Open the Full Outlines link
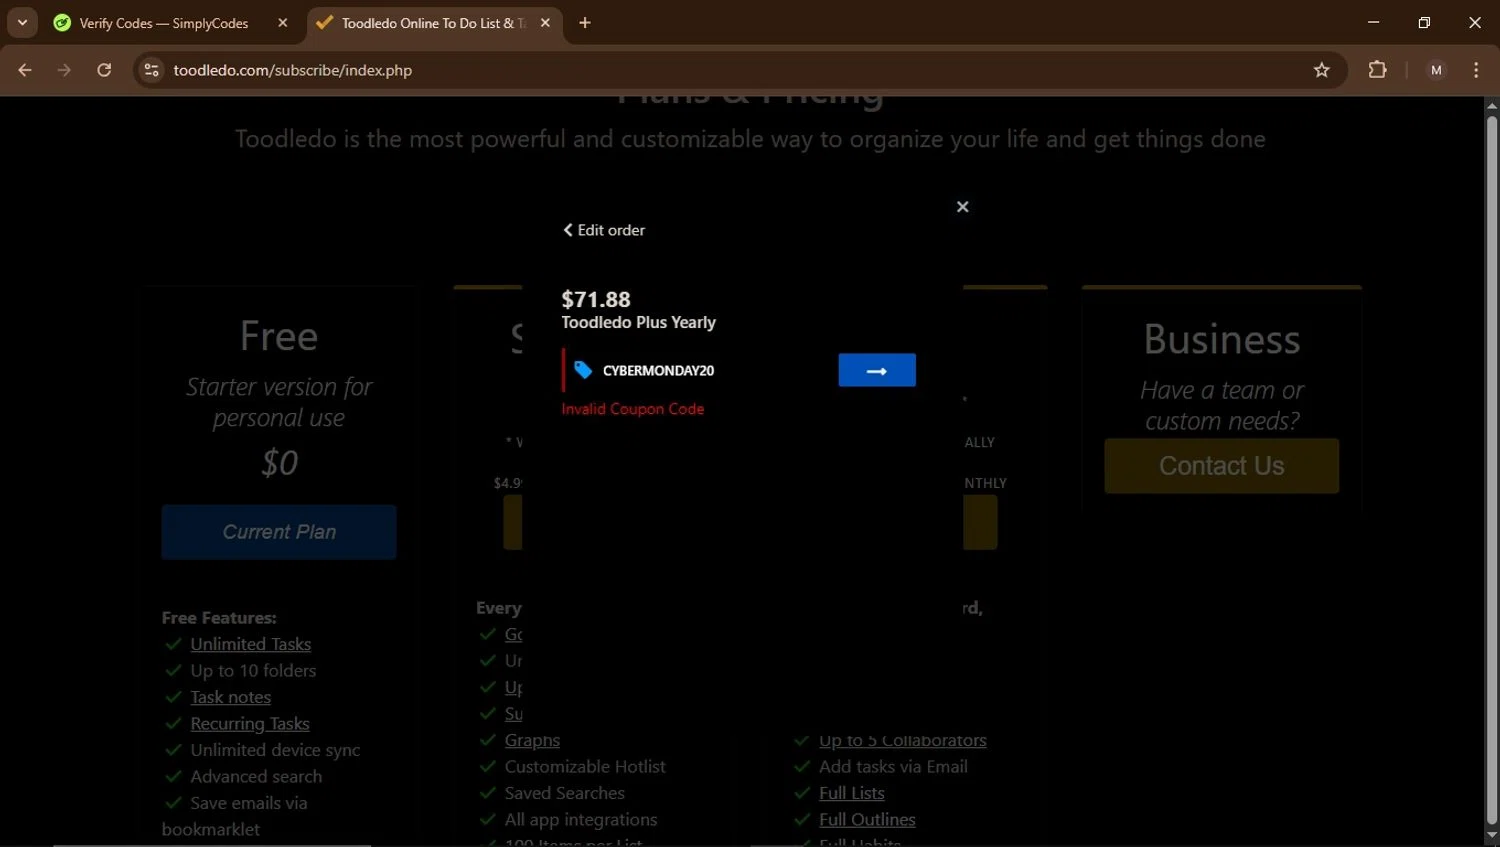This screenshot has height=847, width=1500. pos(867,819)
